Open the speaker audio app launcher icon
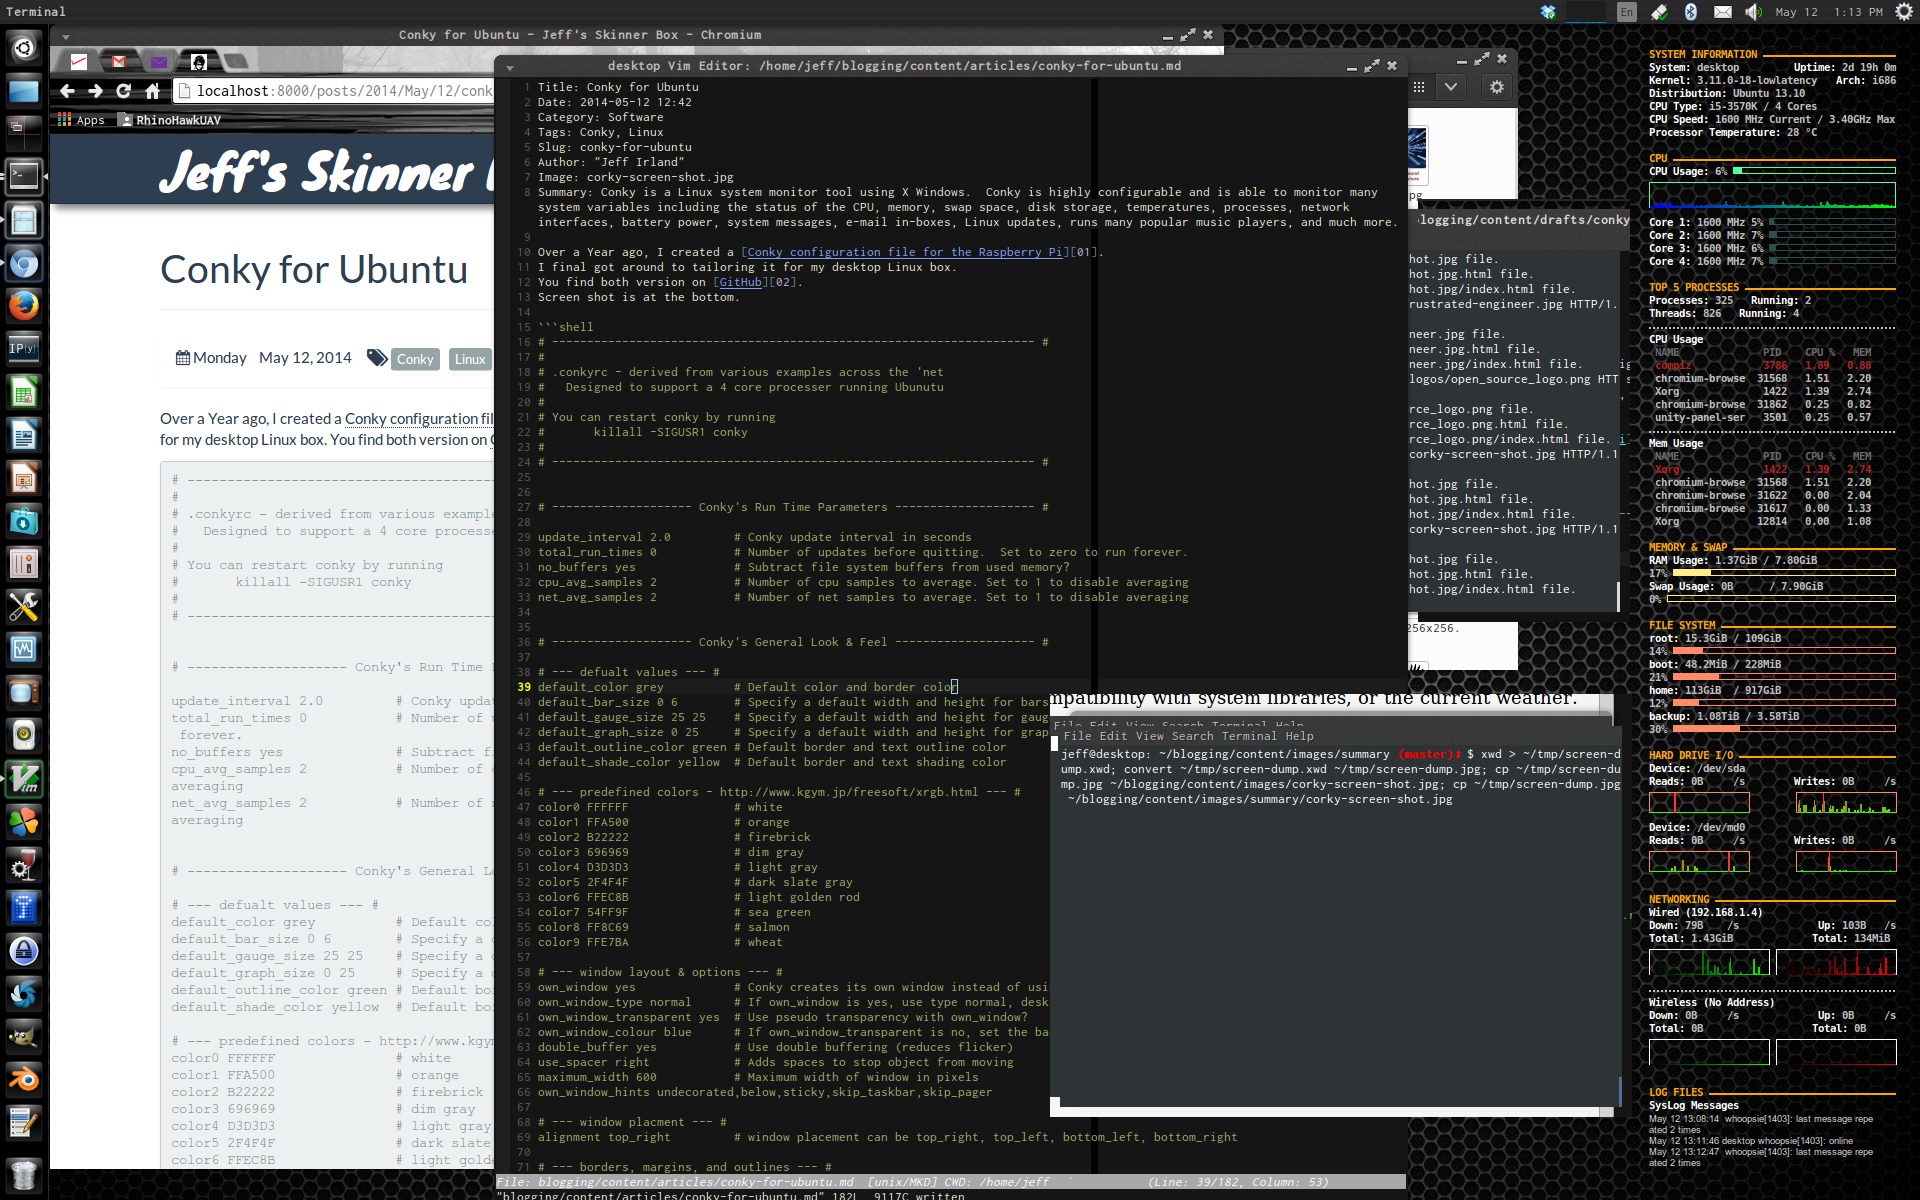This screenshot has width=1920, height=1200. pos(24,735)
